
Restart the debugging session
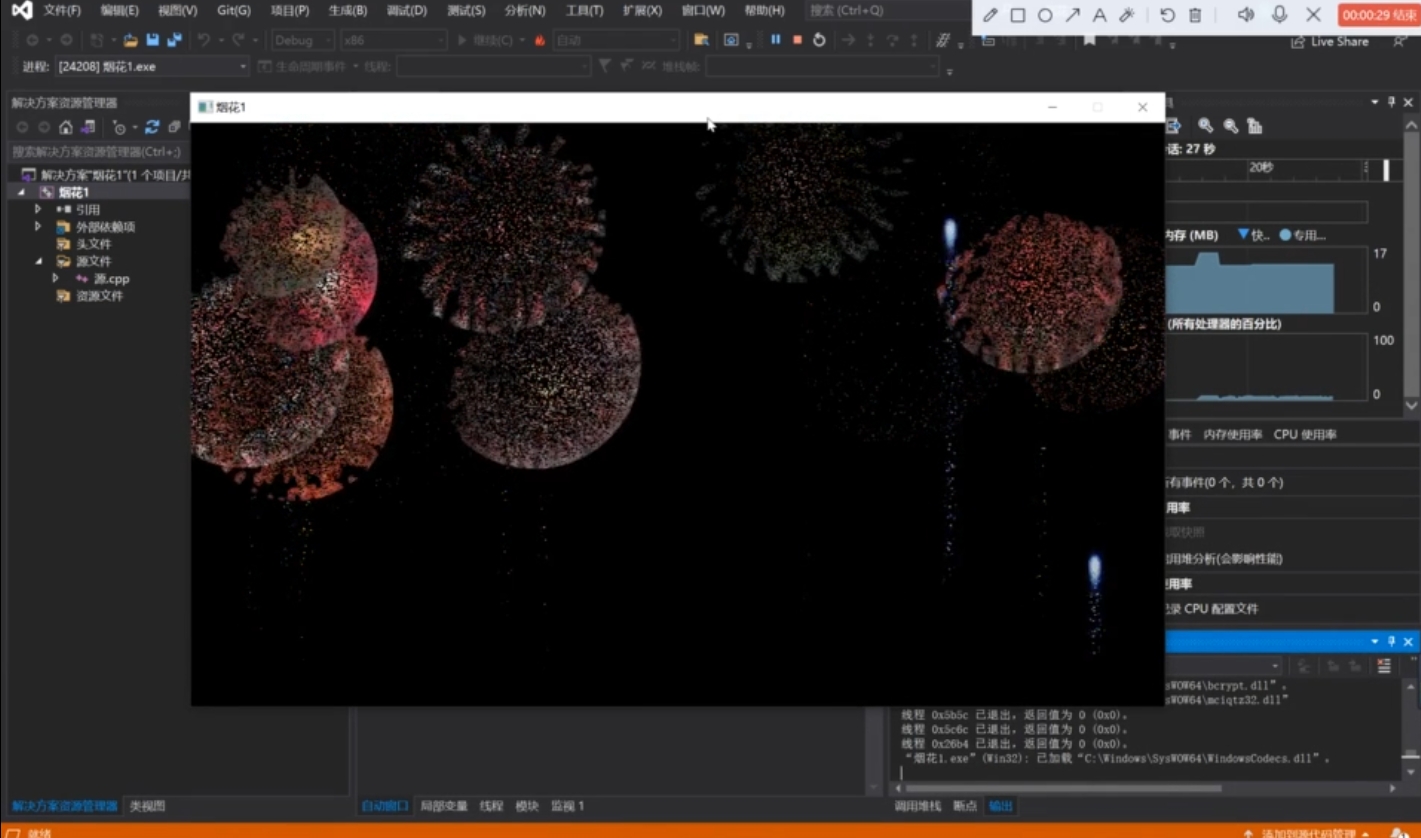point(819,40)
